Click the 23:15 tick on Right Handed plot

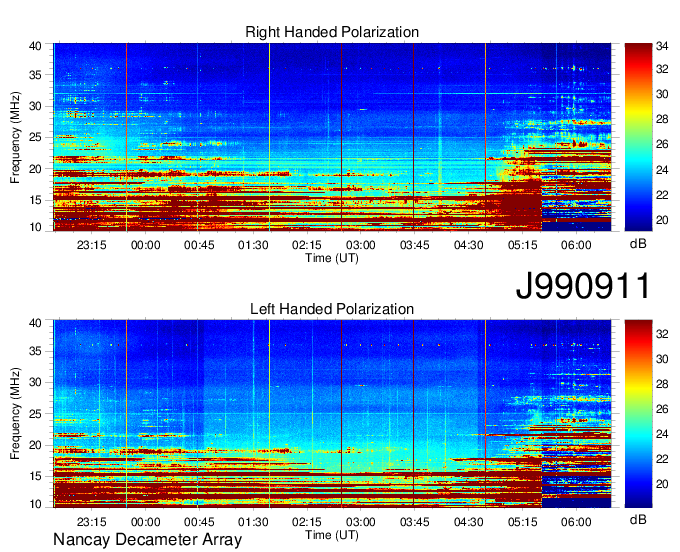(x=92, y=245)
